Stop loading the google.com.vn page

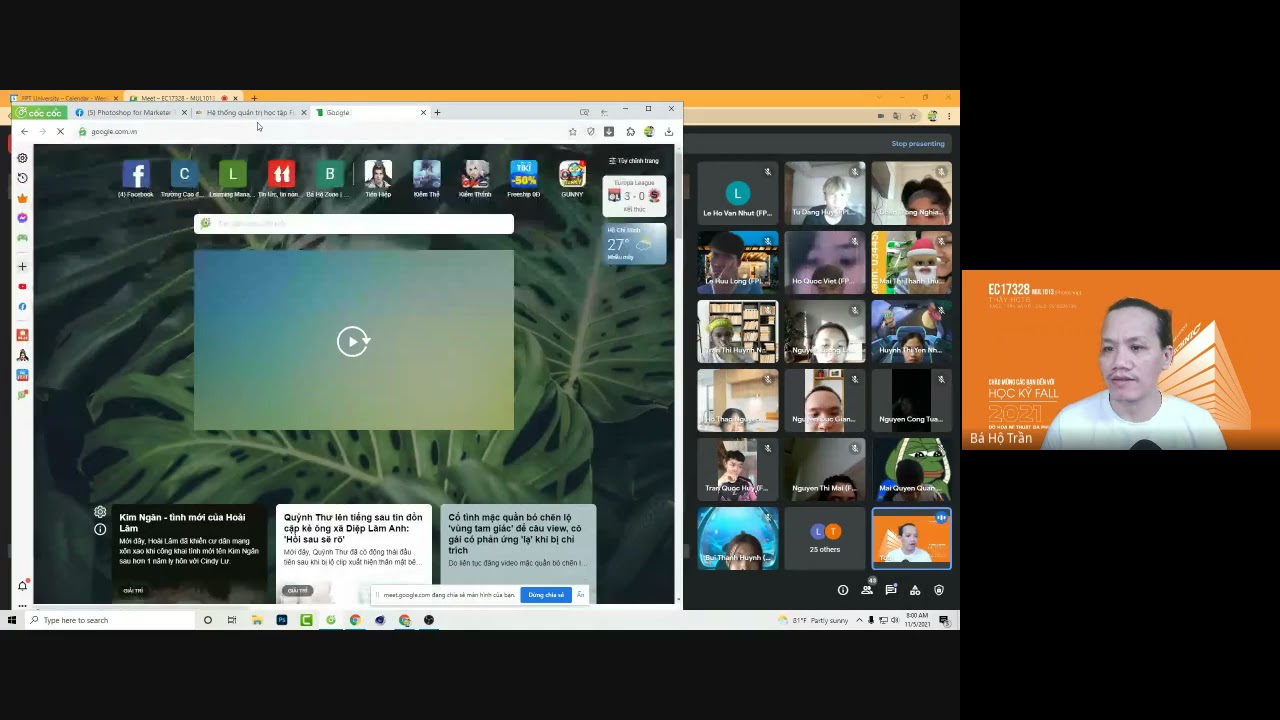60,132
